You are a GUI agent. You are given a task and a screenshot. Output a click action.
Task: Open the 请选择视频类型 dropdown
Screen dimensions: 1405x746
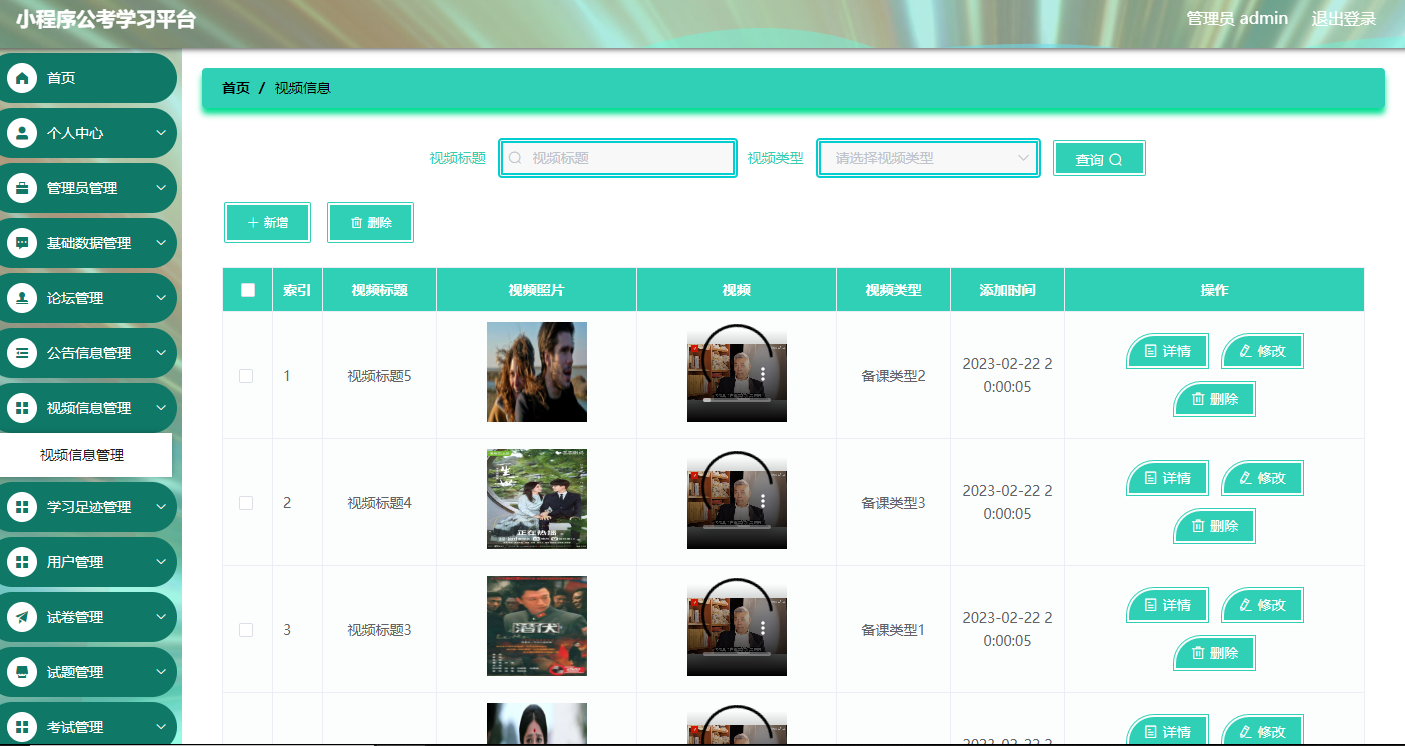pos(927,157)
